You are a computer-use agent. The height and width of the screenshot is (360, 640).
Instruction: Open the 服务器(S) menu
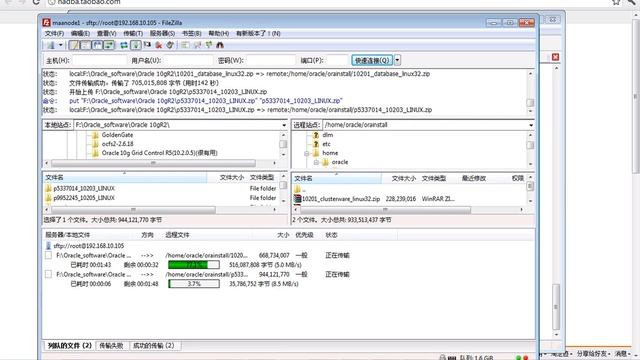(x=162, y=33)
